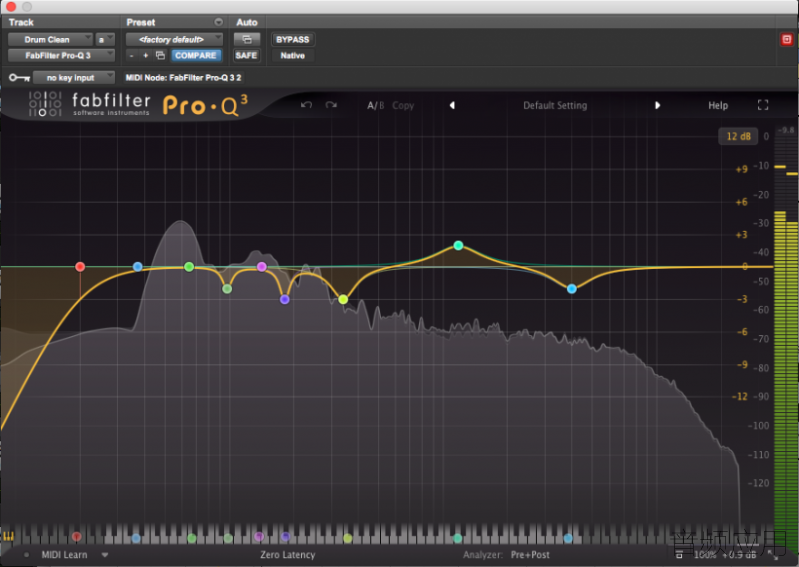Screen dimensions: 799x567
Task: Click the next preset plus button
Action: coord(146,55)
